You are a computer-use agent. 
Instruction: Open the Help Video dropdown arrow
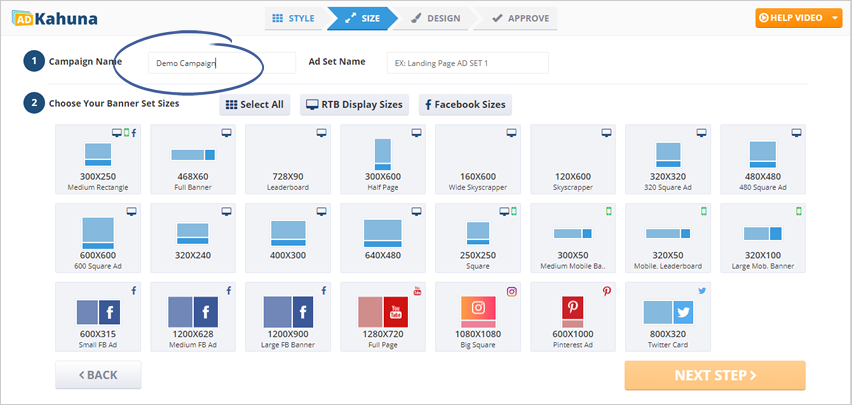click(835, 17)
